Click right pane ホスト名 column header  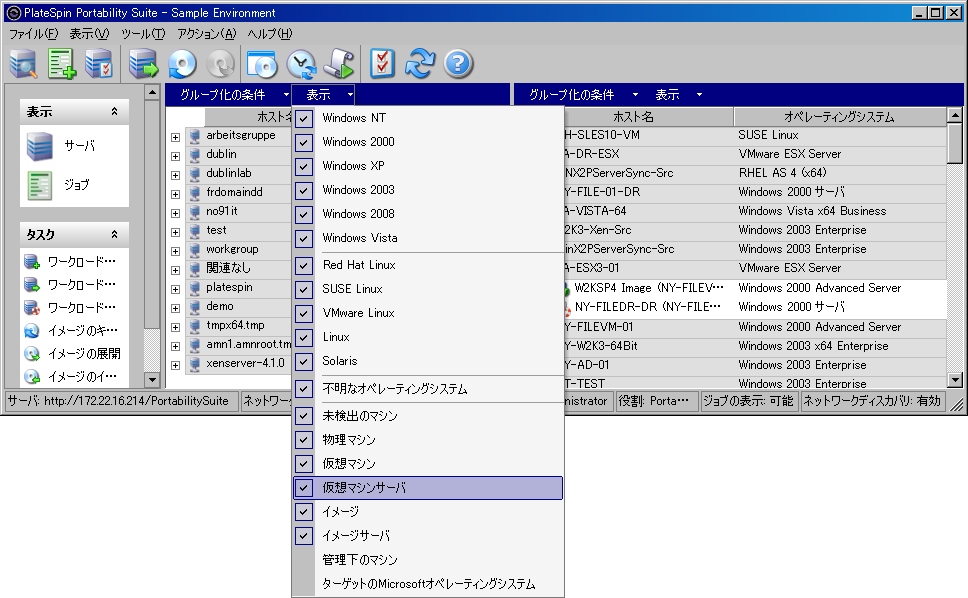(x=633, y=117)
